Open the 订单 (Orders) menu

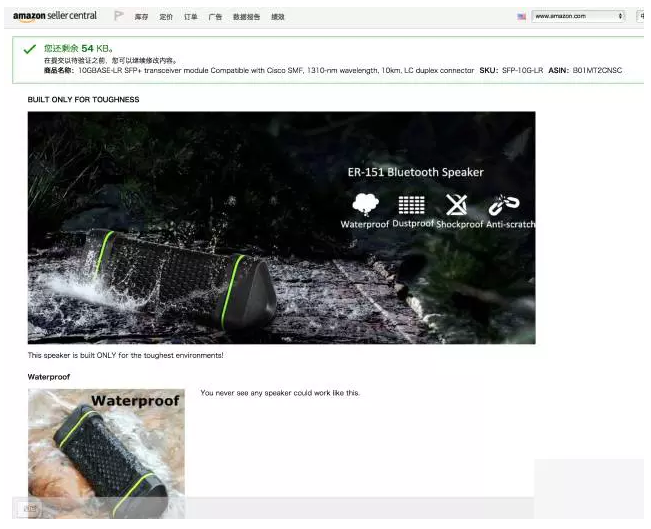[191, 17]
